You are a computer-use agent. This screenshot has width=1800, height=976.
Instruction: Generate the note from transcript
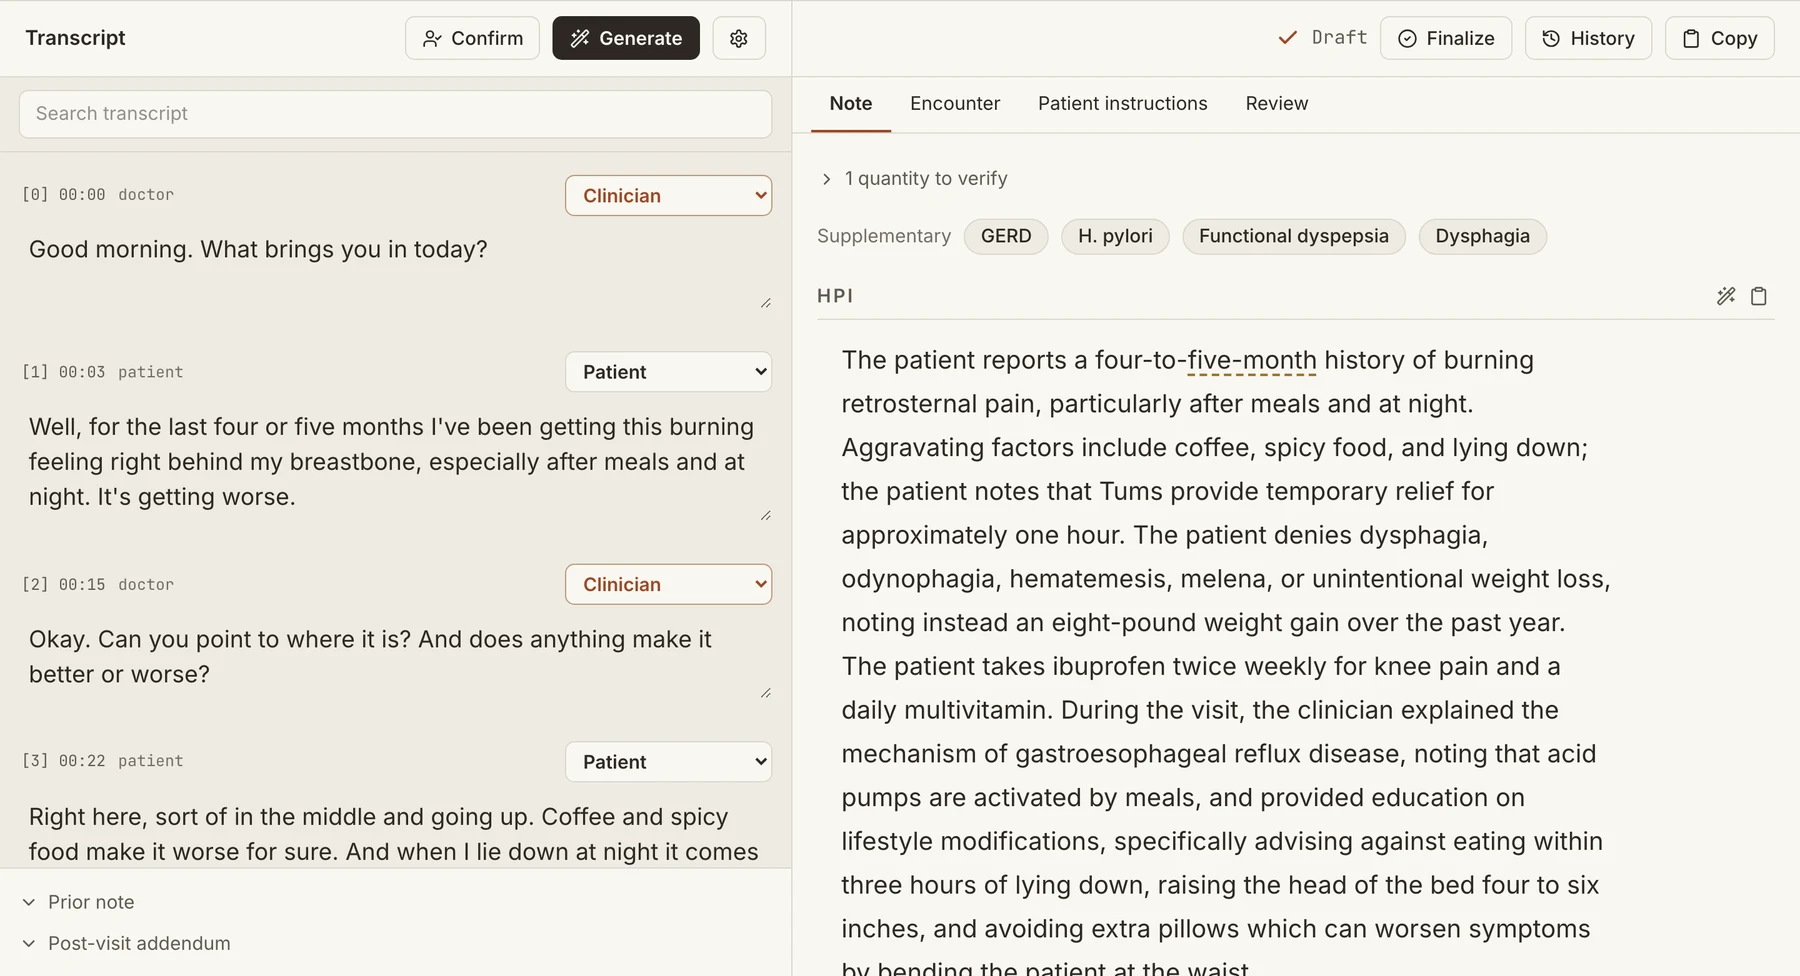(x=626, y=38)
